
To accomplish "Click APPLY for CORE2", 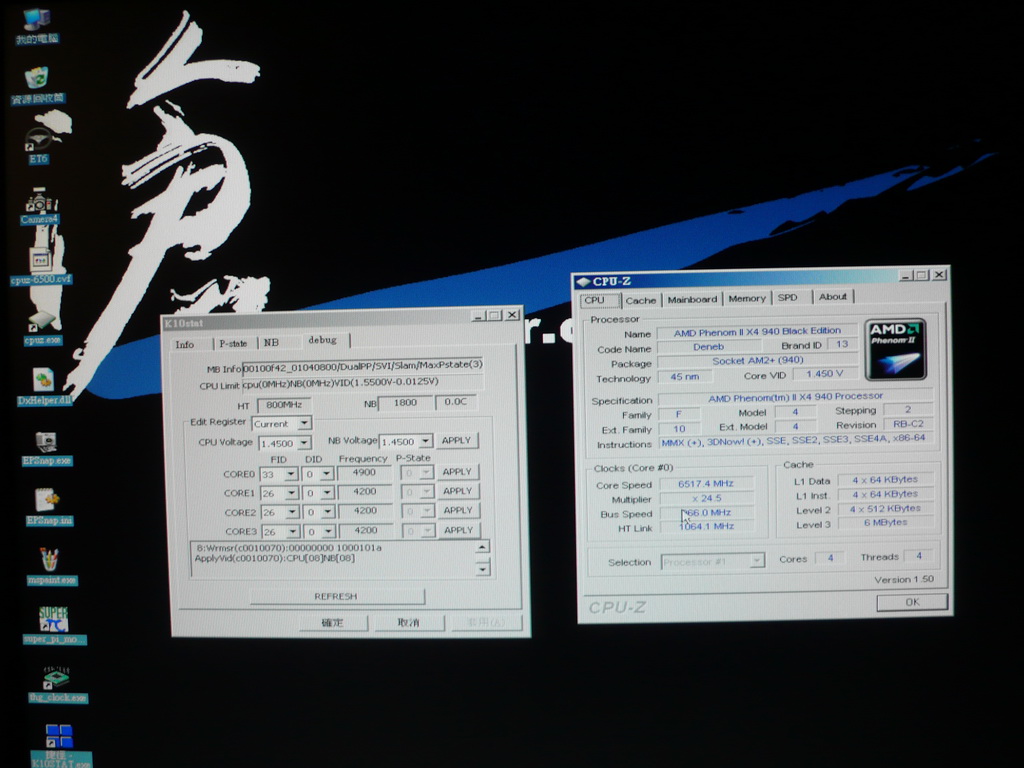I will (x=458, y=510).
